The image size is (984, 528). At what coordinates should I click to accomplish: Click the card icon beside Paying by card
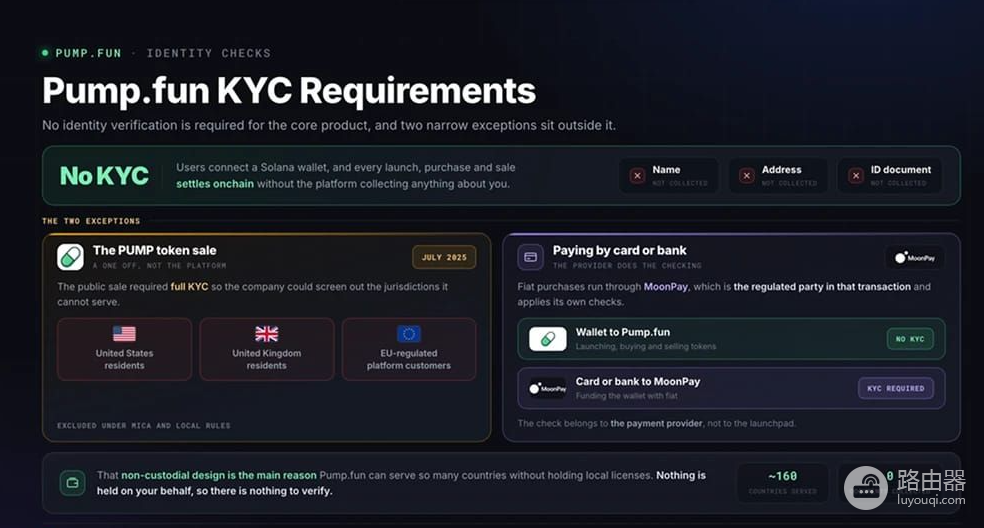point(530,257)
